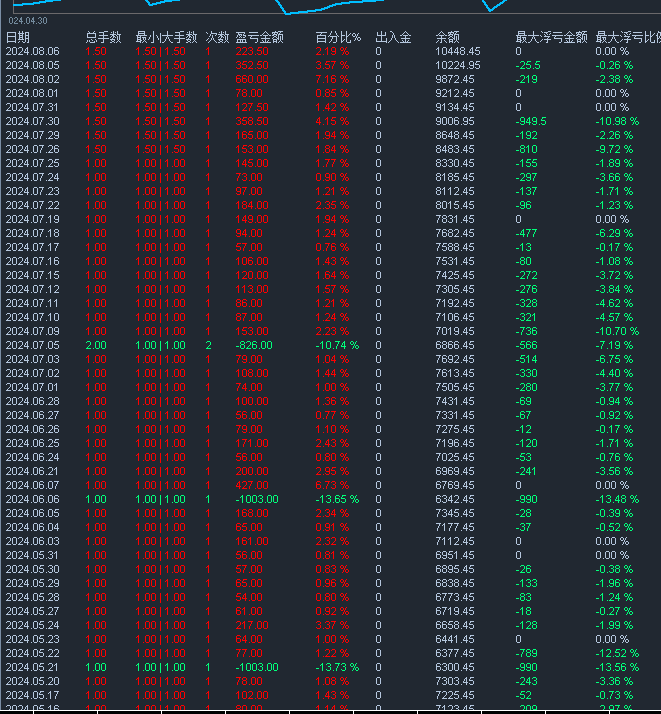Select the 2024.06.06 date row
The height and width of the screenshot is (714, 661).
point(32,499)
